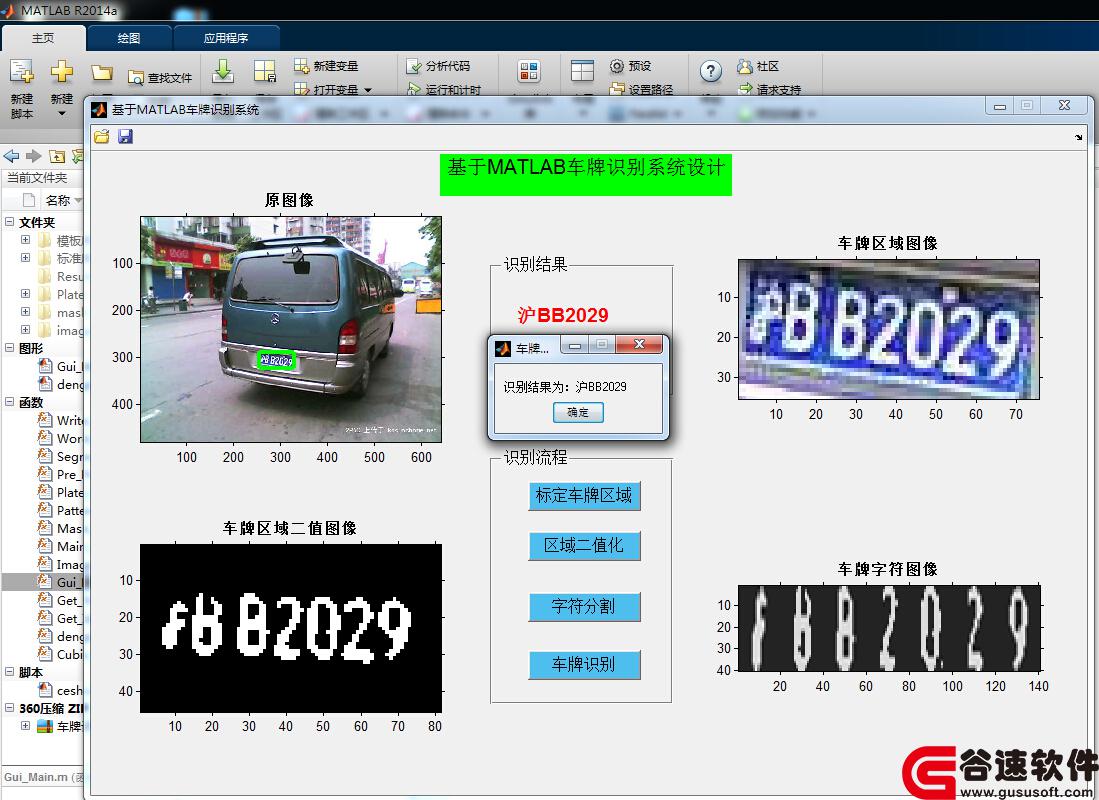Close the 车牌 result dialog

639,344
